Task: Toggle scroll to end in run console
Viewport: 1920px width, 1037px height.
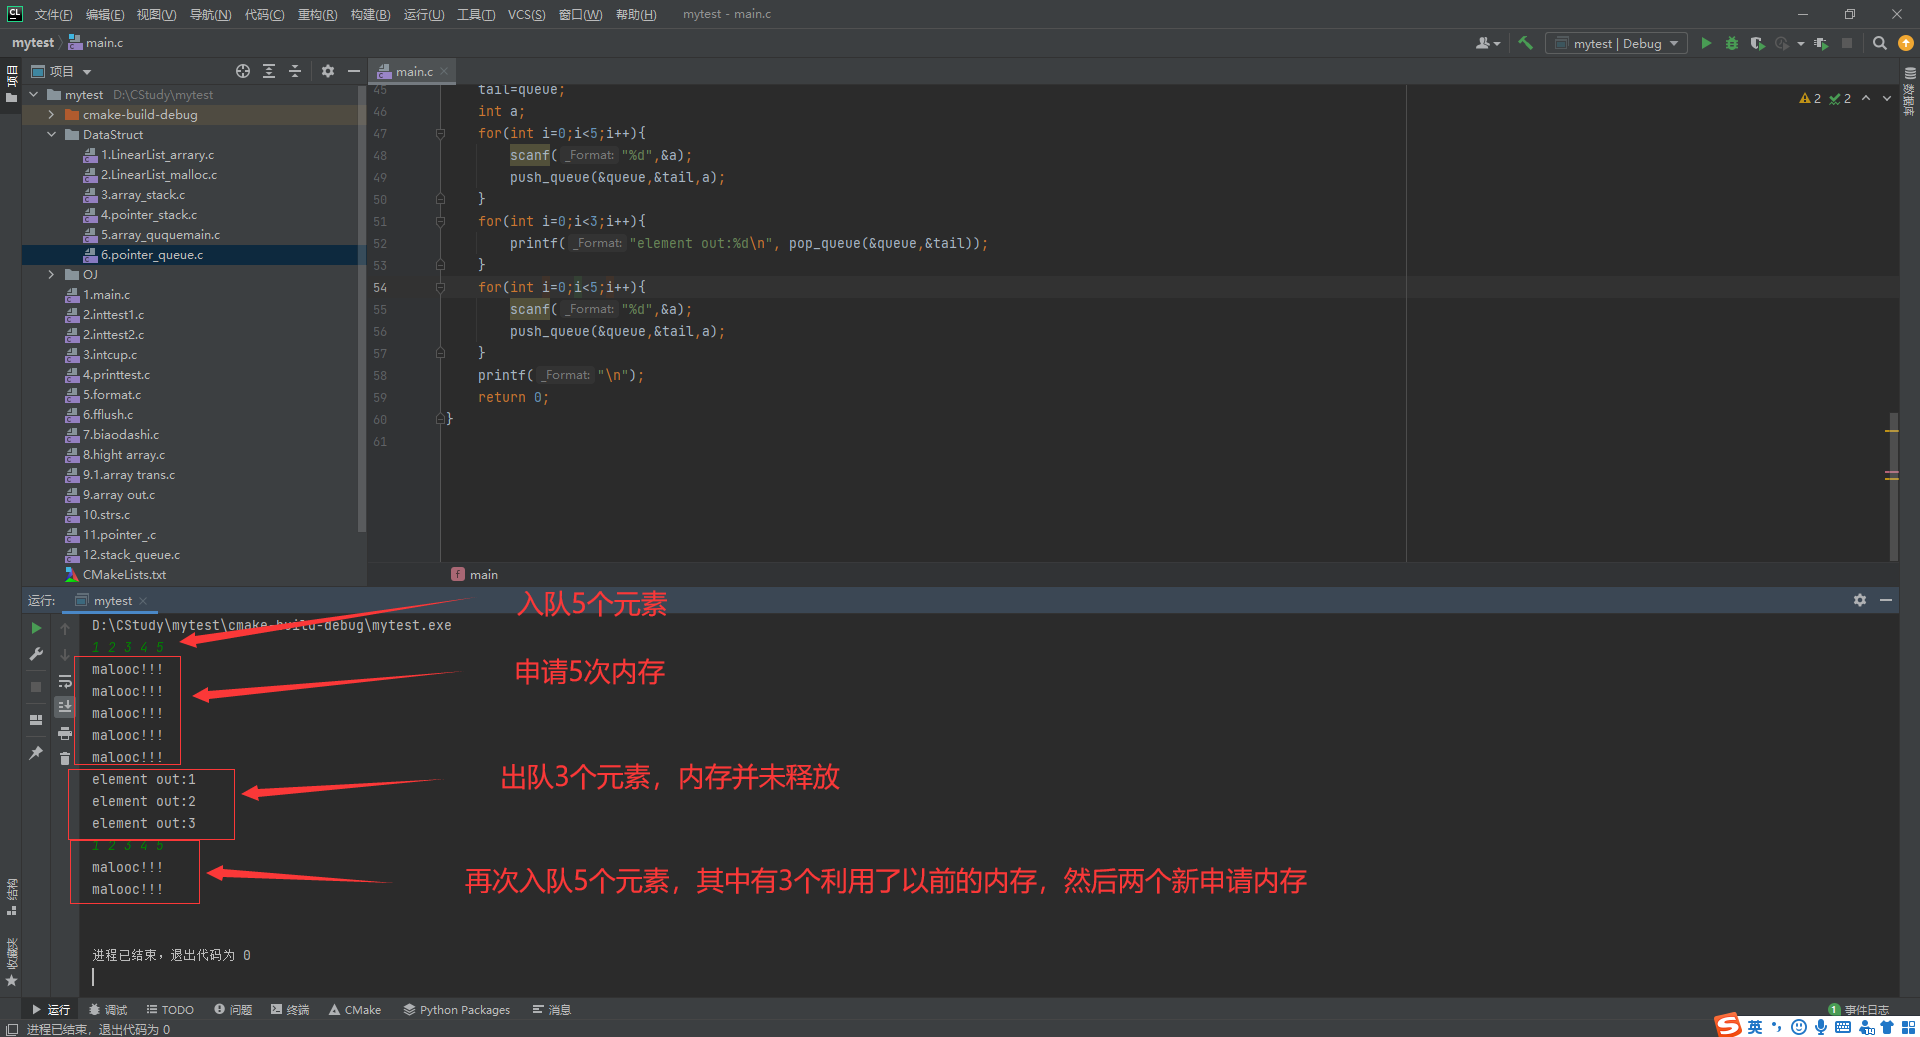Action: (x=65, y=706)
